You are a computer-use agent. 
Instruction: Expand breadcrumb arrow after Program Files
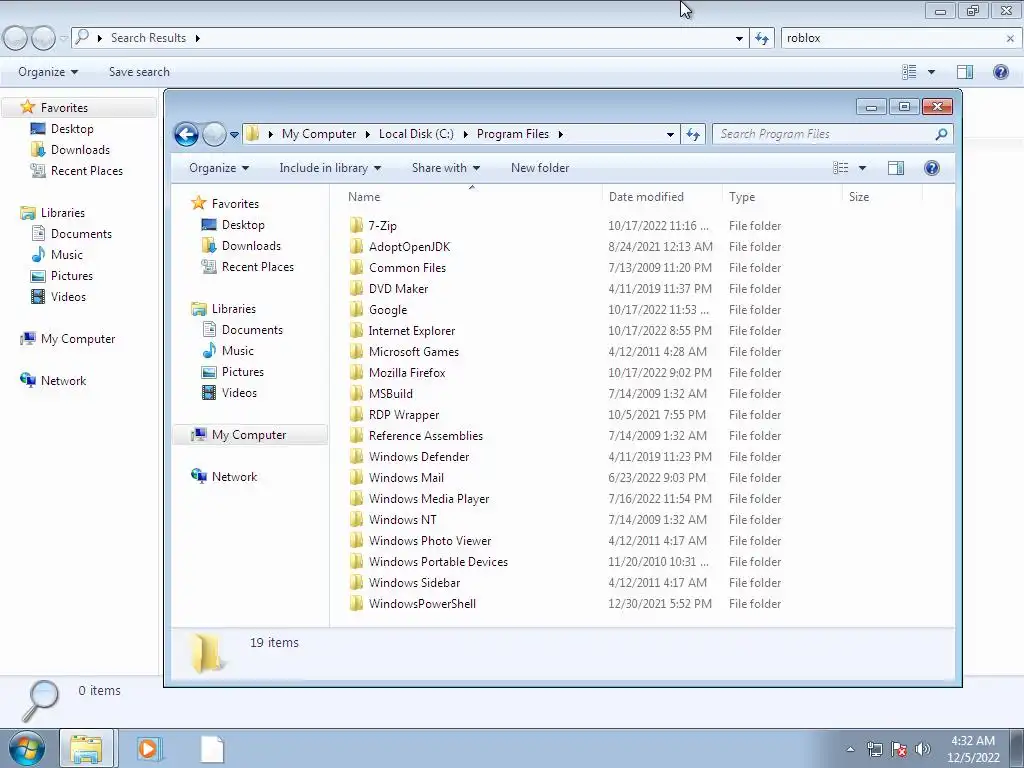coord(560,135)
